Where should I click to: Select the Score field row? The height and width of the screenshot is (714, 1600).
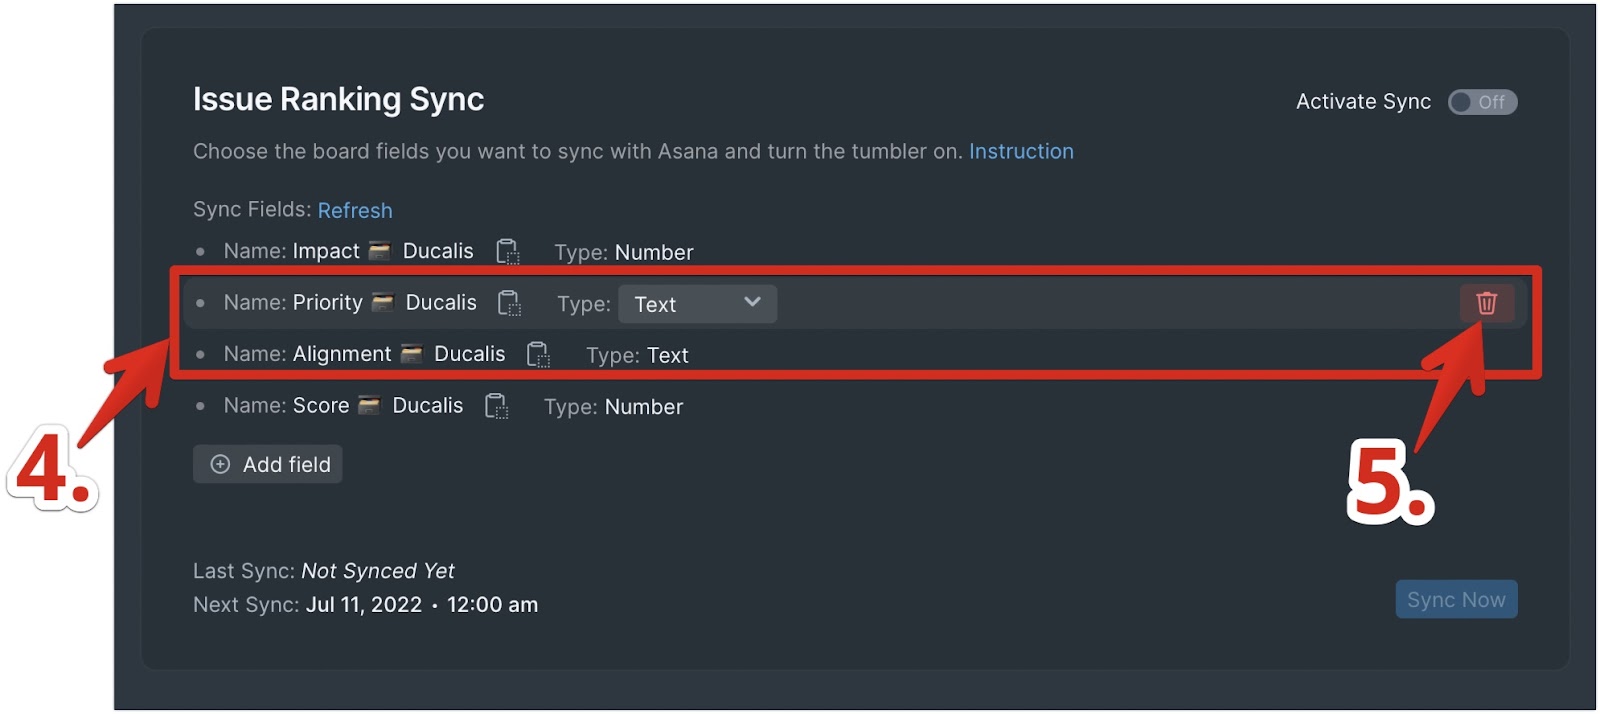(x=440, y=406)
